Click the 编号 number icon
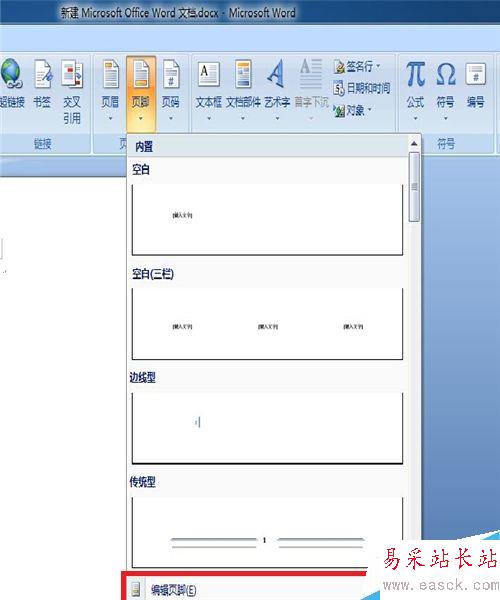500x600 pixels. (476, 74)
